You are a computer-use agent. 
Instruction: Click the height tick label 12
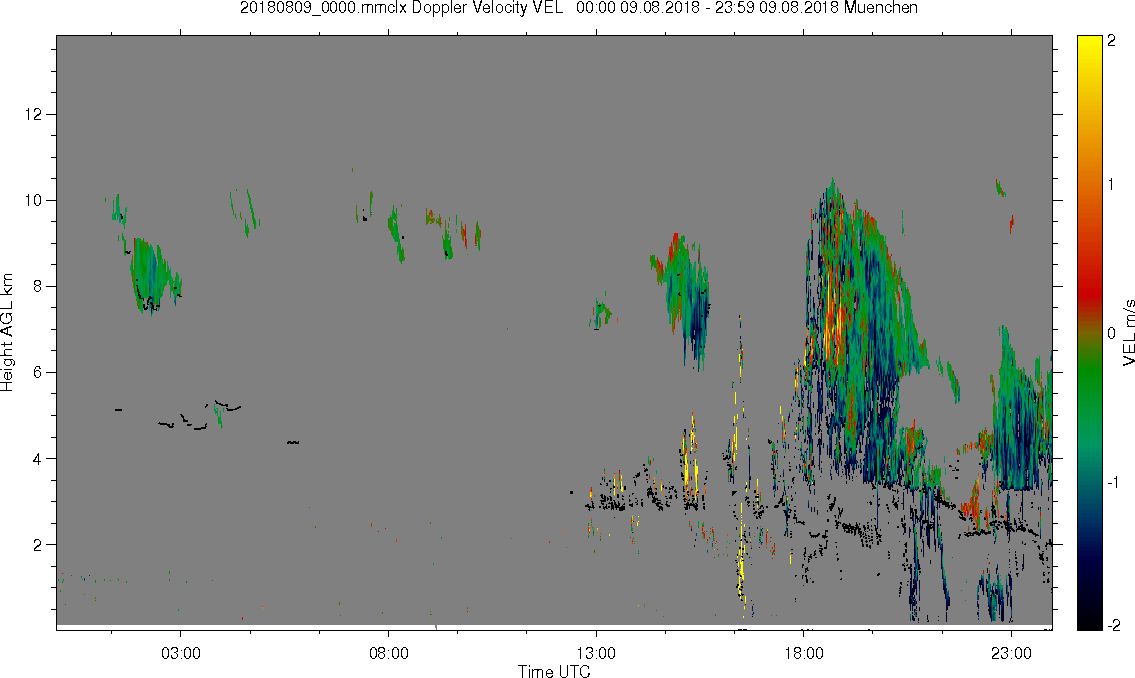[33, 114]
